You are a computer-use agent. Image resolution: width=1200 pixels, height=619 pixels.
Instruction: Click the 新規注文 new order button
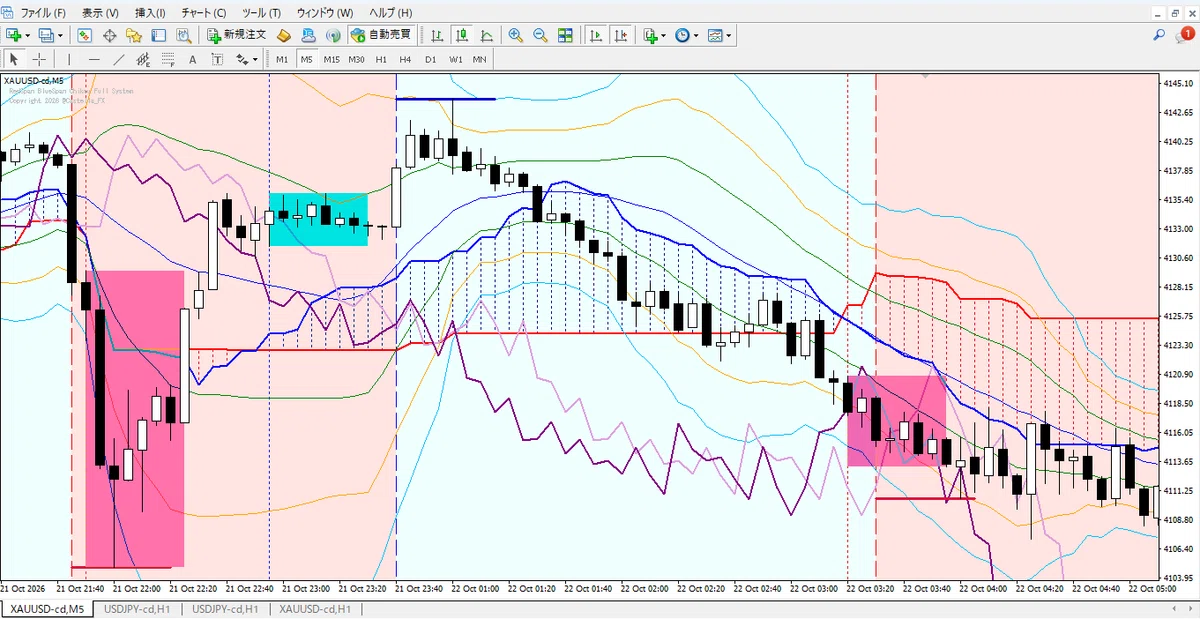pyautogui.click(x=236, y=35)
